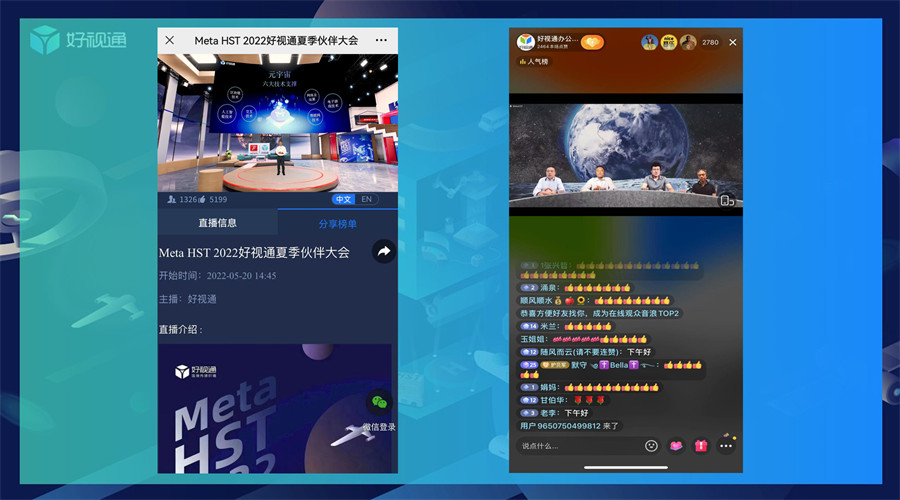Tap the round share arrow button

(x=383, y=251)
